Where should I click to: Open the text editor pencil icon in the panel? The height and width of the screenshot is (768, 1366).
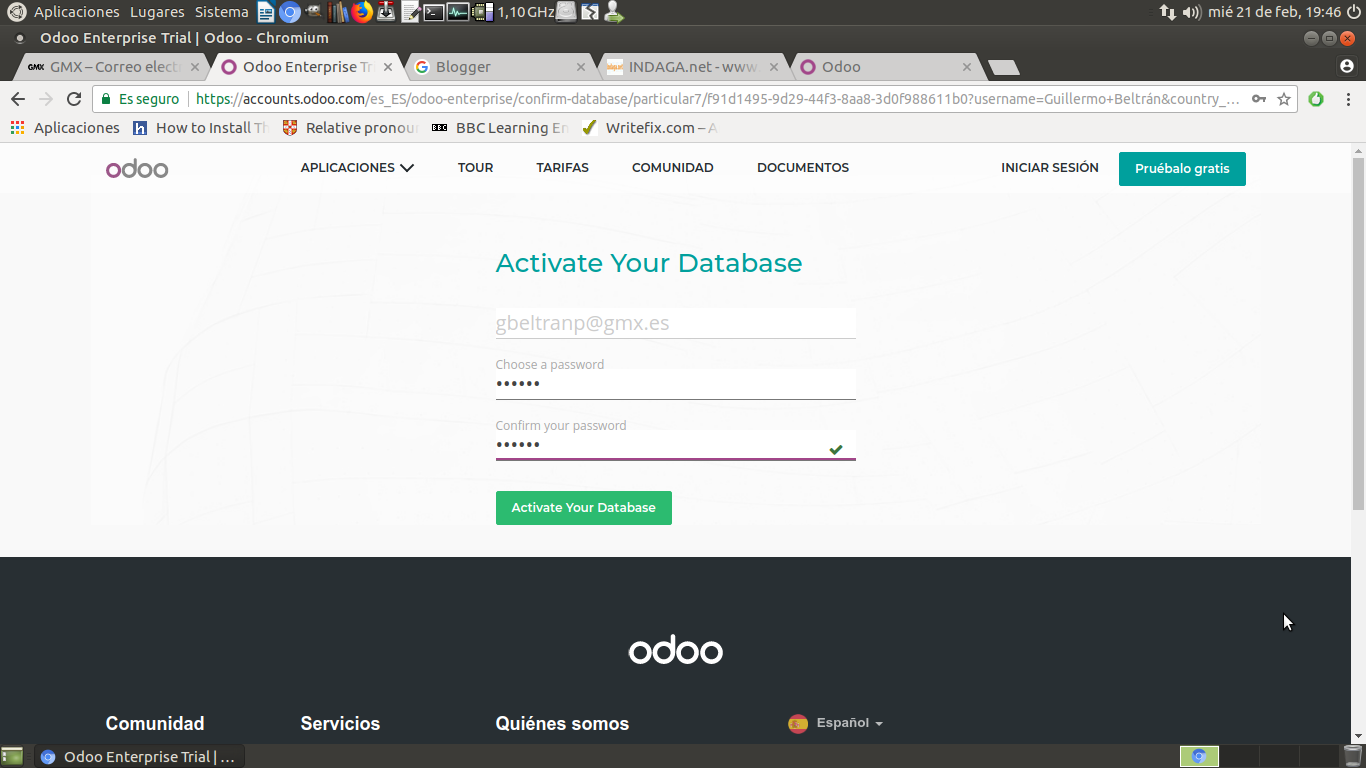click(x=410, y=12)
